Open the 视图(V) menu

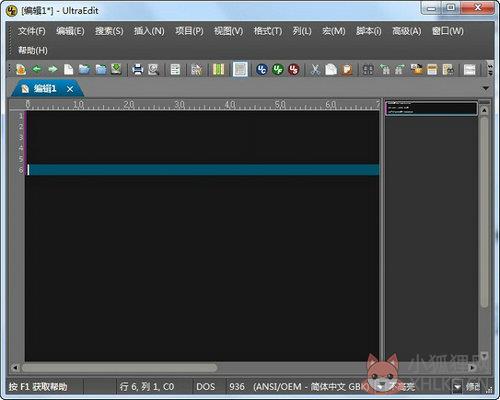click(x=228, y=31)
